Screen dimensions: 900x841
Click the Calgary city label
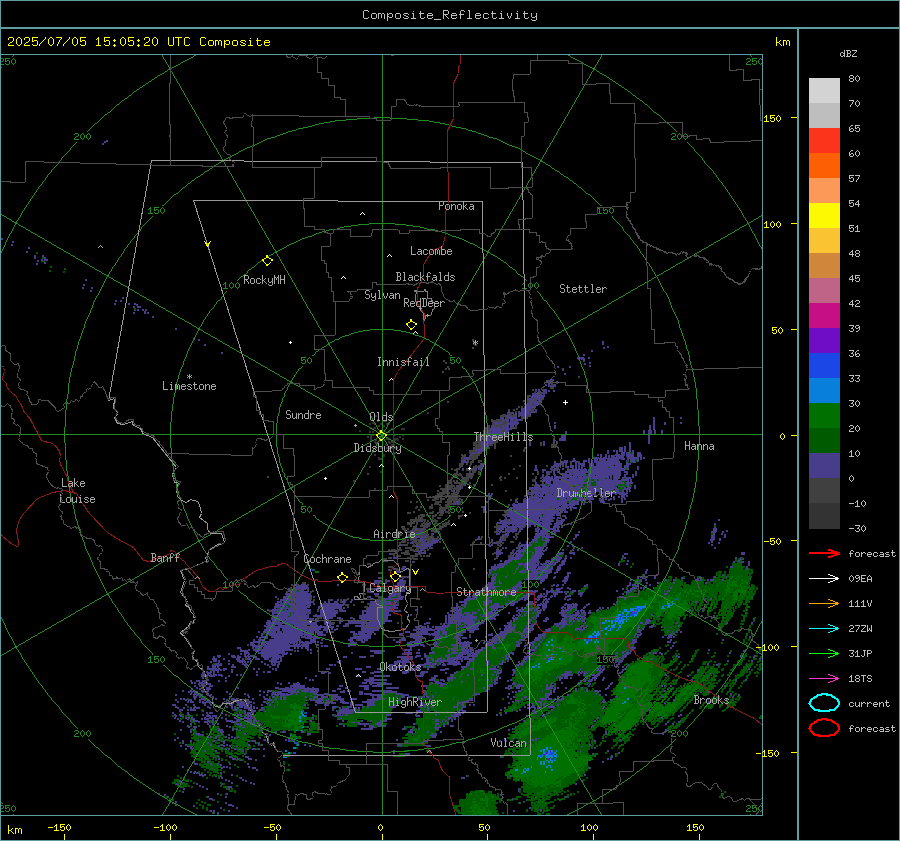(x=390, y=588)
